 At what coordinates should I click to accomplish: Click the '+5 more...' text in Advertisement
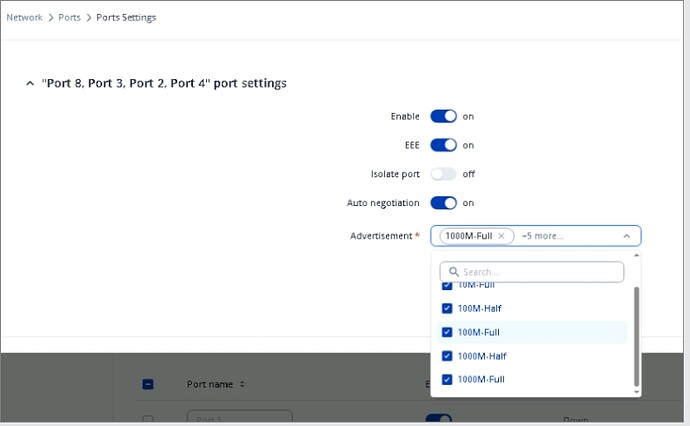pos(543,236)
